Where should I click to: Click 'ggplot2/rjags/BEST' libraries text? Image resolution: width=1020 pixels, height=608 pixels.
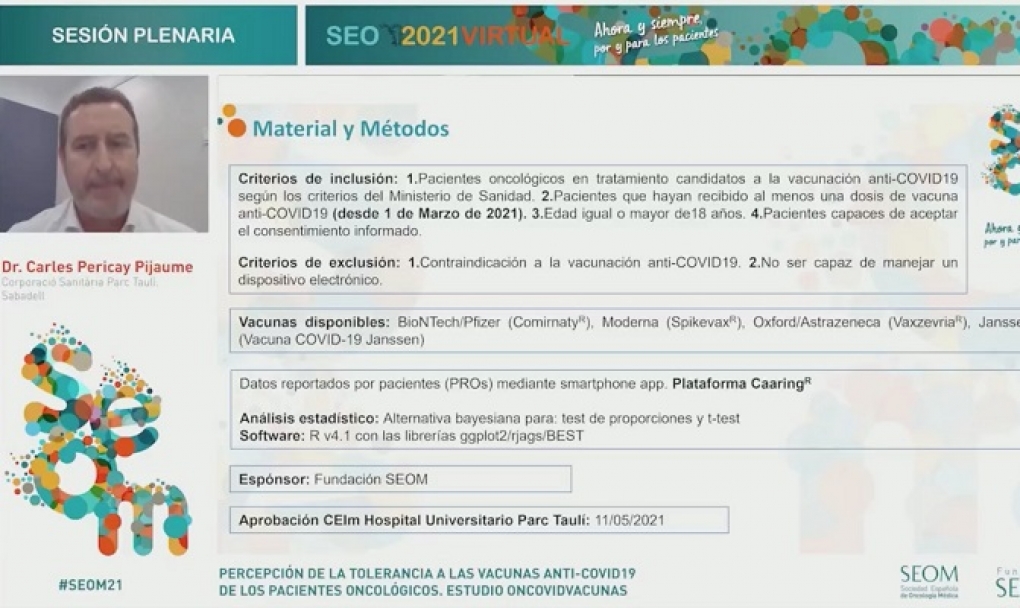522,436
